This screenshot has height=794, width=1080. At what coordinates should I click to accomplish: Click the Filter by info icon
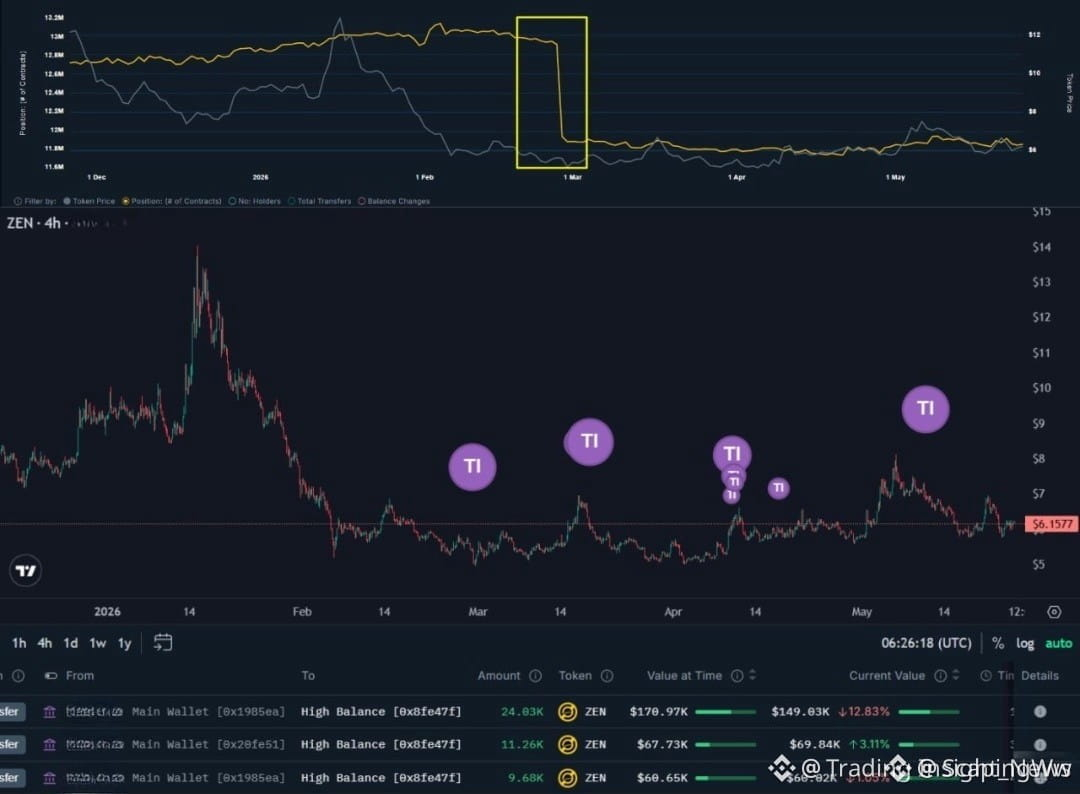18,201
